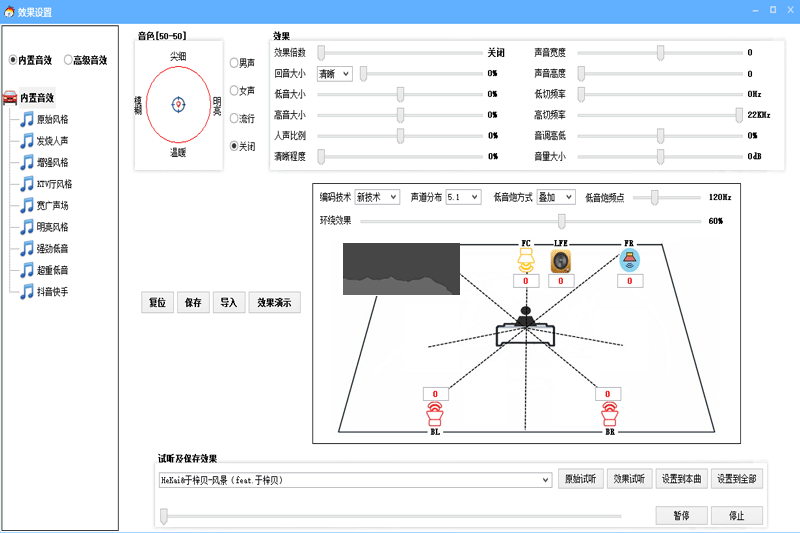Viewport: 800px width, 533px height.
Task: Open the 声道分布 5.1 dropdown
Action: point(463,197)
